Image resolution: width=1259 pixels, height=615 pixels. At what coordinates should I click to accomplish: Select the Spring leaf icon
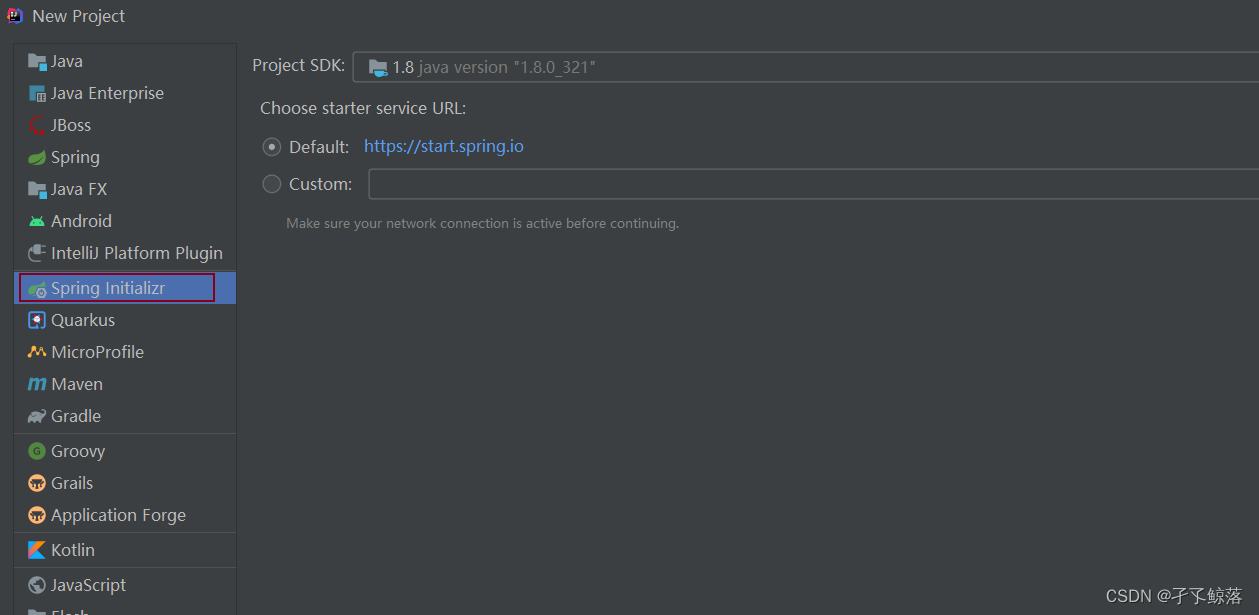pos(37,157)
